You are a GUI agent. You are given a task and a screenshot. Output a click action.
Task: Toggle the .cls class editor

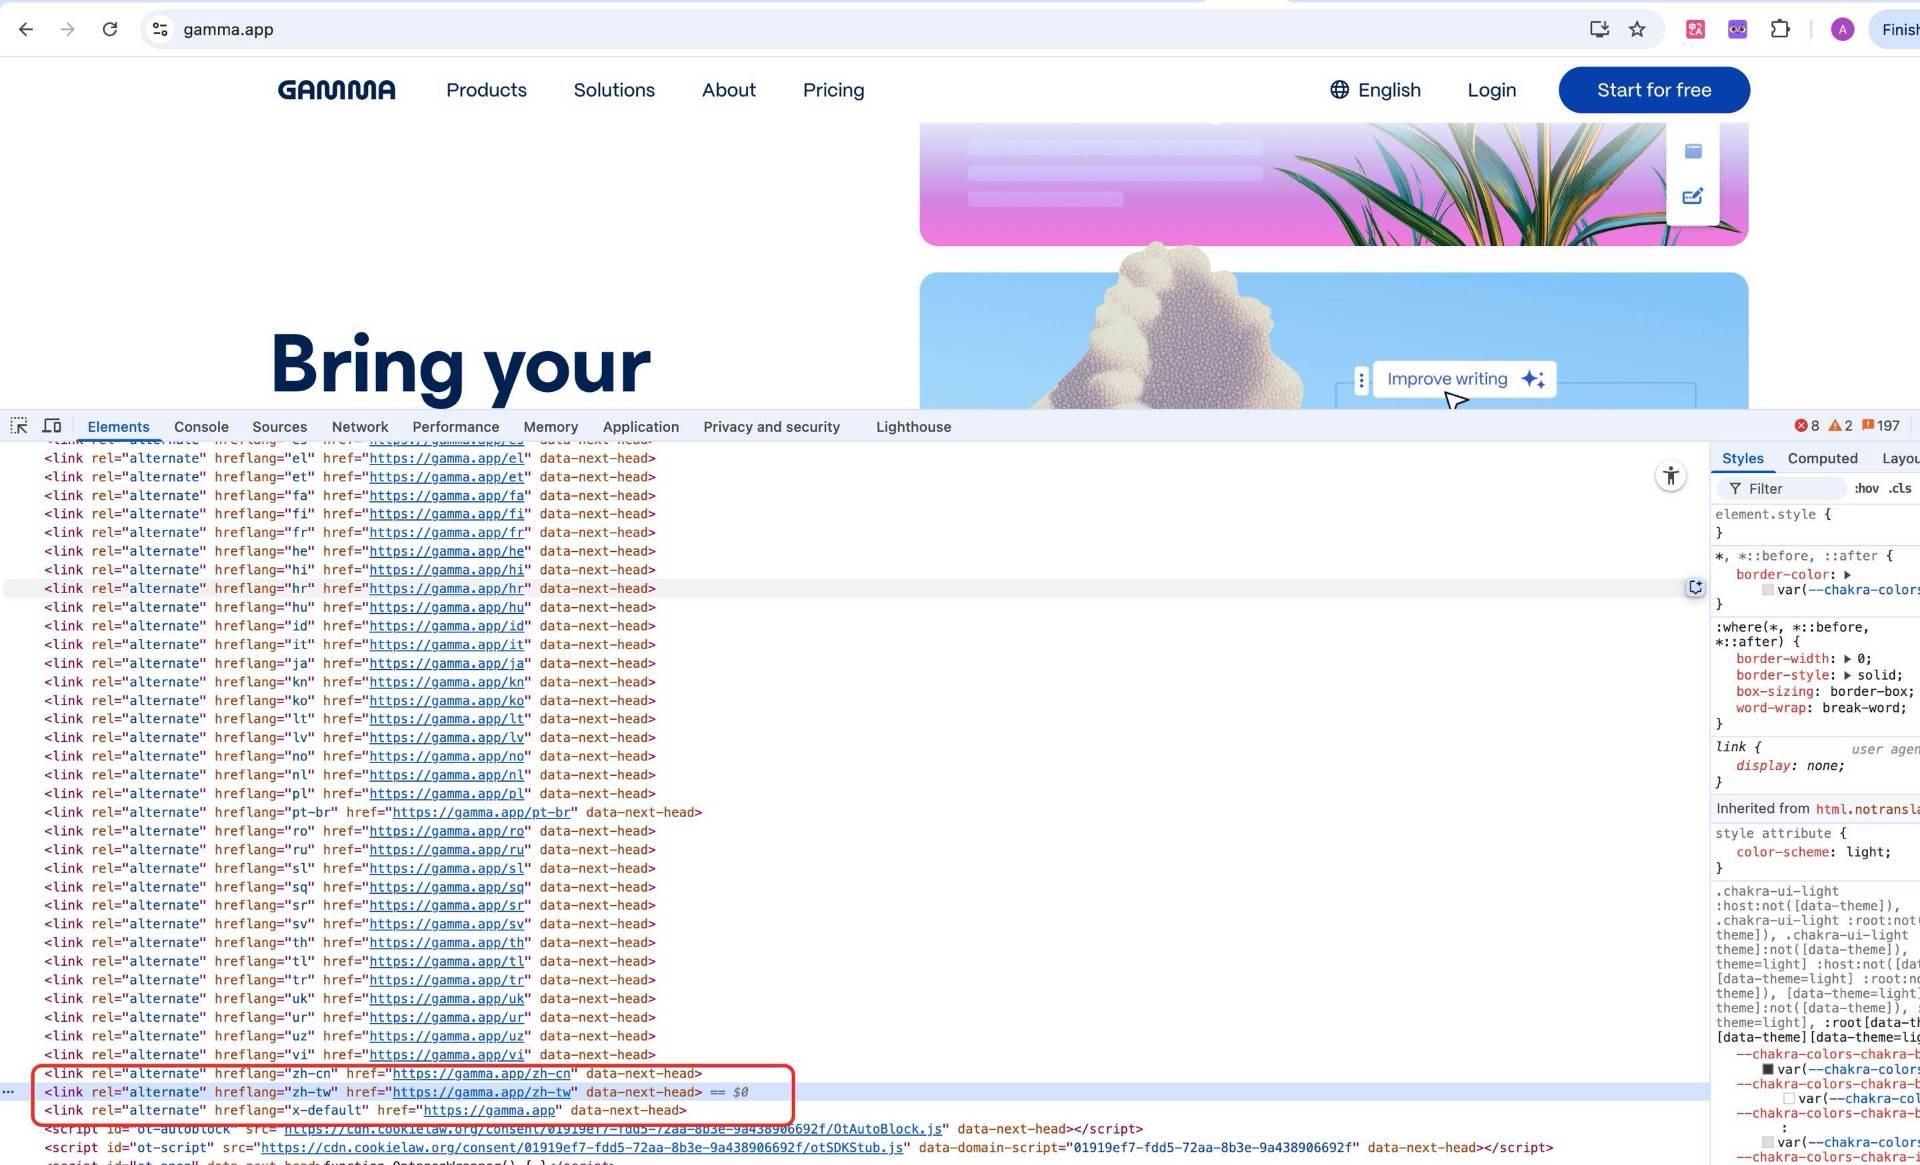click(1900, 488)
